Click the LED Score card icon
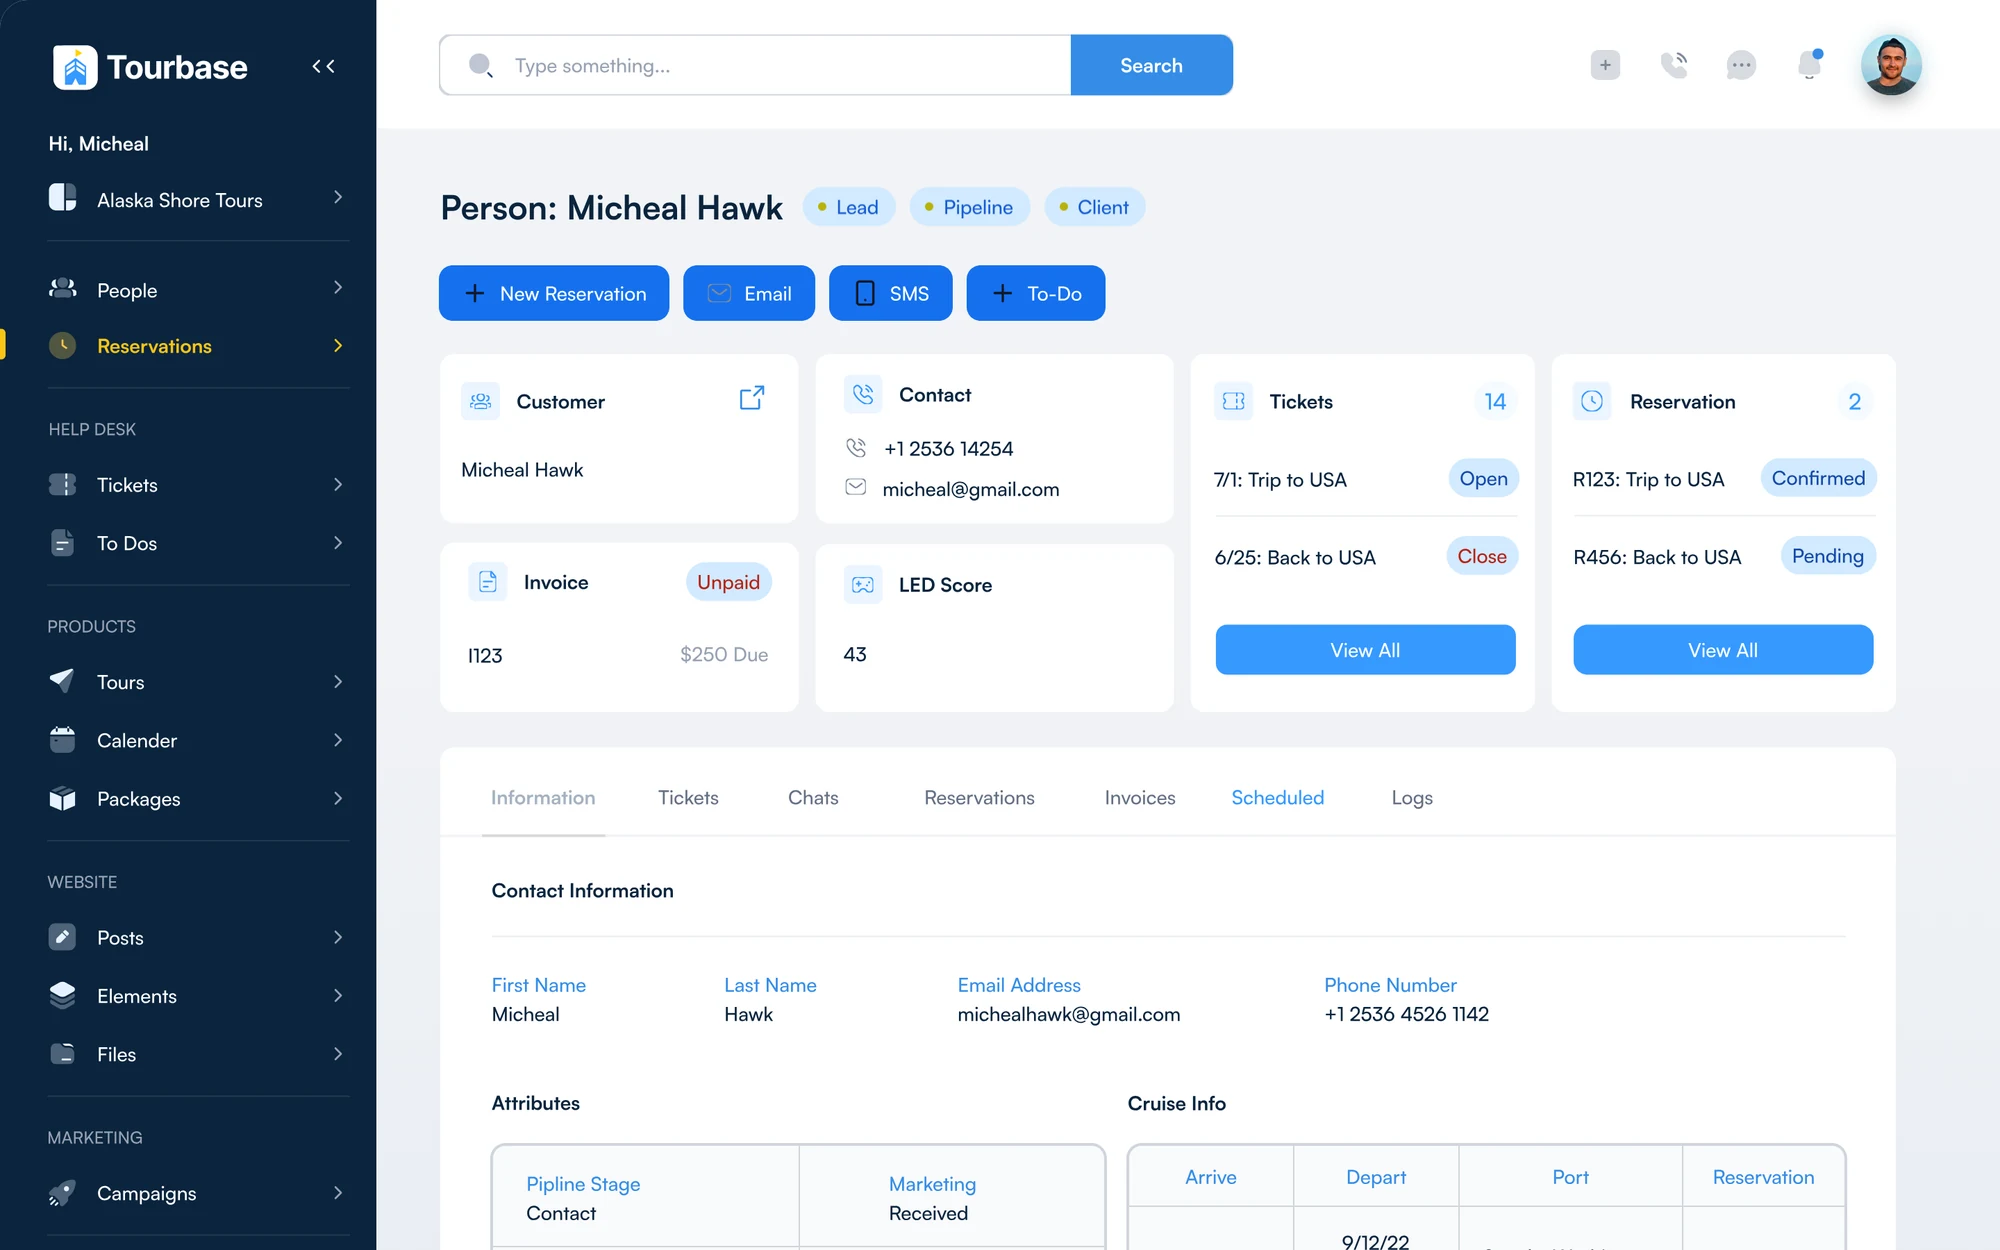 pos(863,584)
